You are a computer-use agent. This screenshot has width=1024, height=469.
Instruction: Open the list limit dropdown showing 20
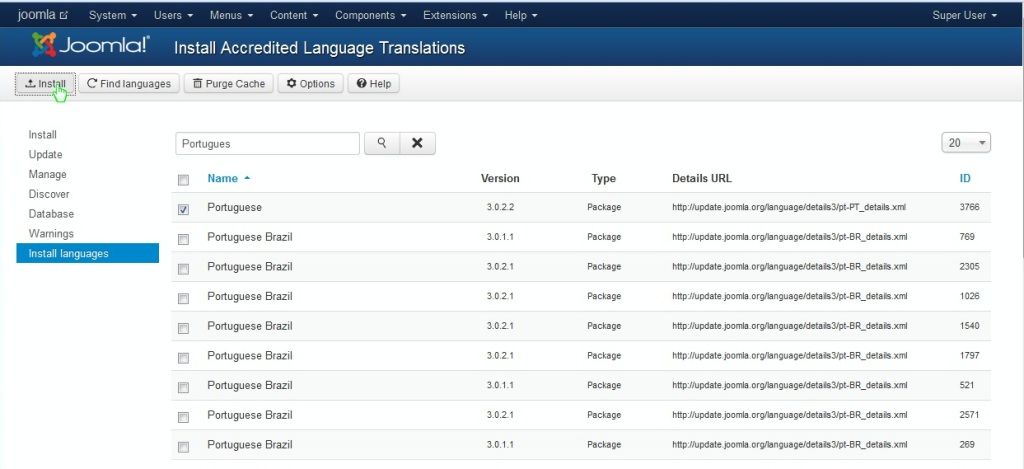point(966,142)
